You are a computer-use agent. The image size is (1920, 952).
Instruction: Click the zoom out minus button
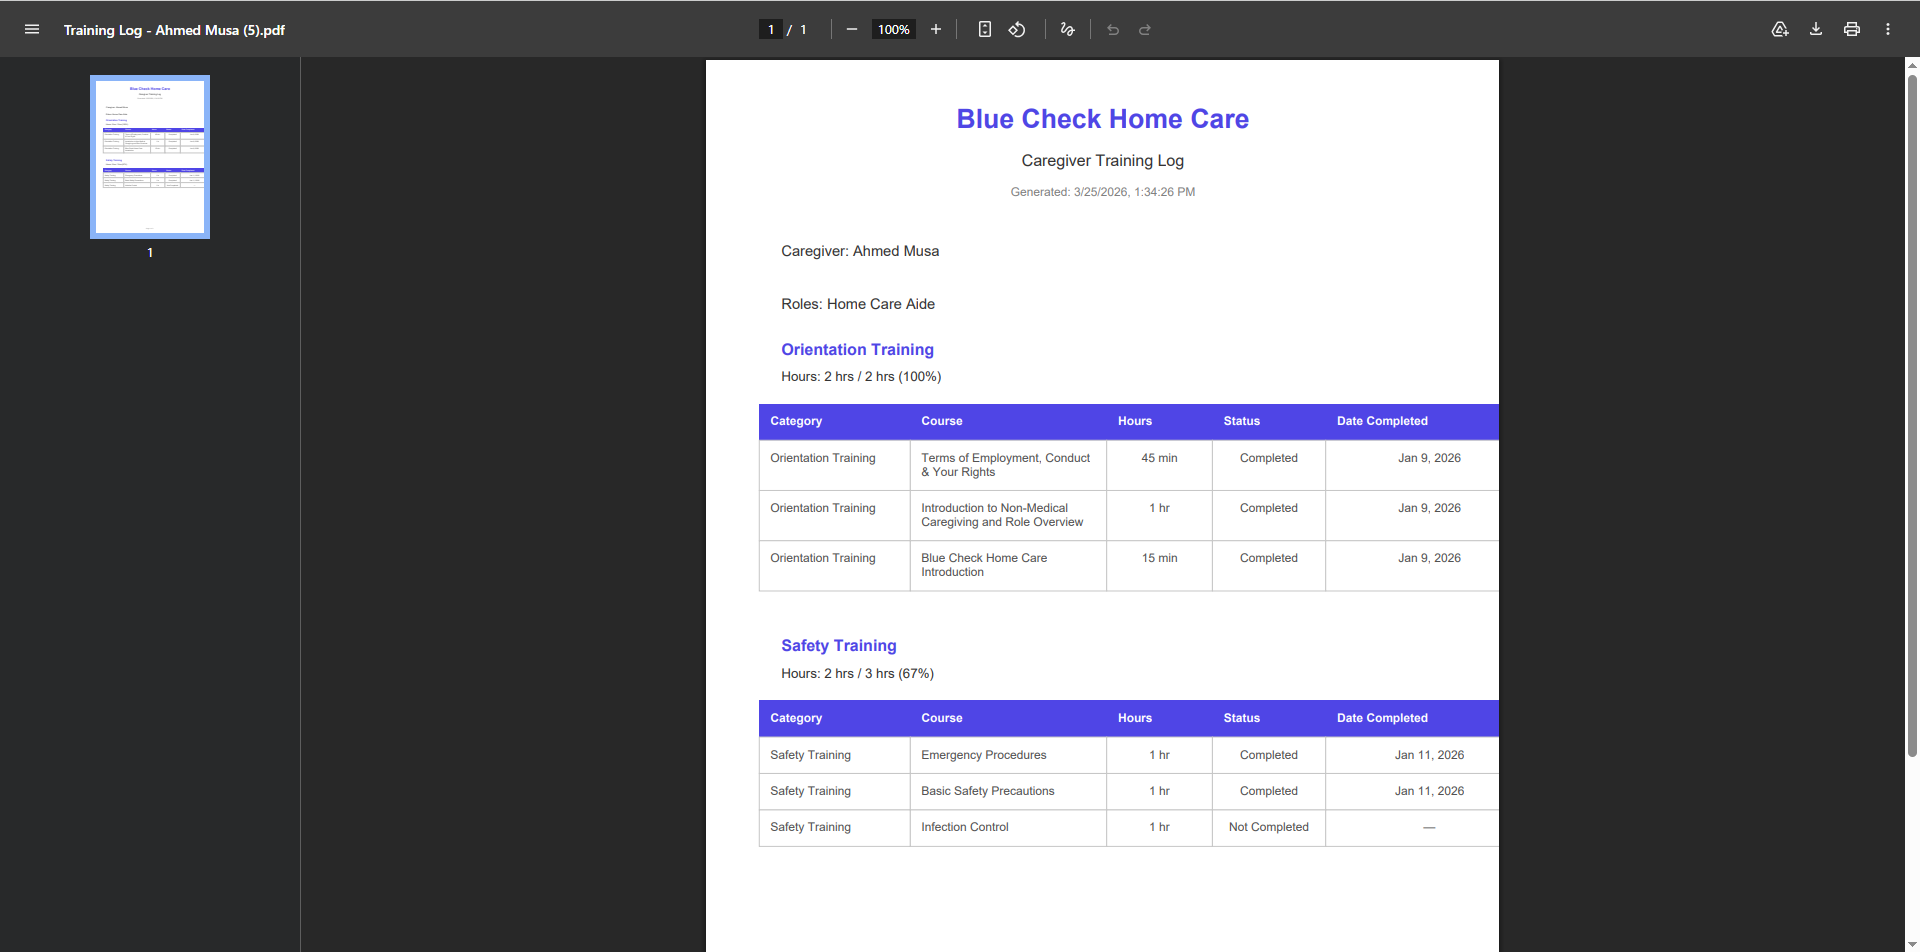coord(852,30)
